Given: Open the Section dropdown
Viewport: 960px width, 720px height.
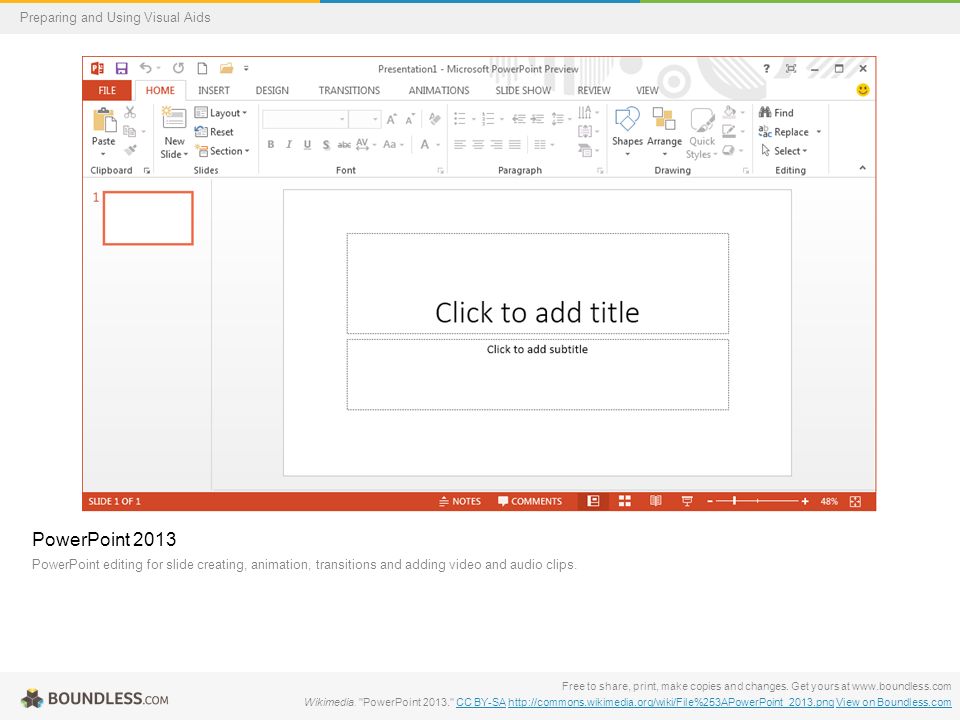Looking at the screenshot, I should click(223, 151).
